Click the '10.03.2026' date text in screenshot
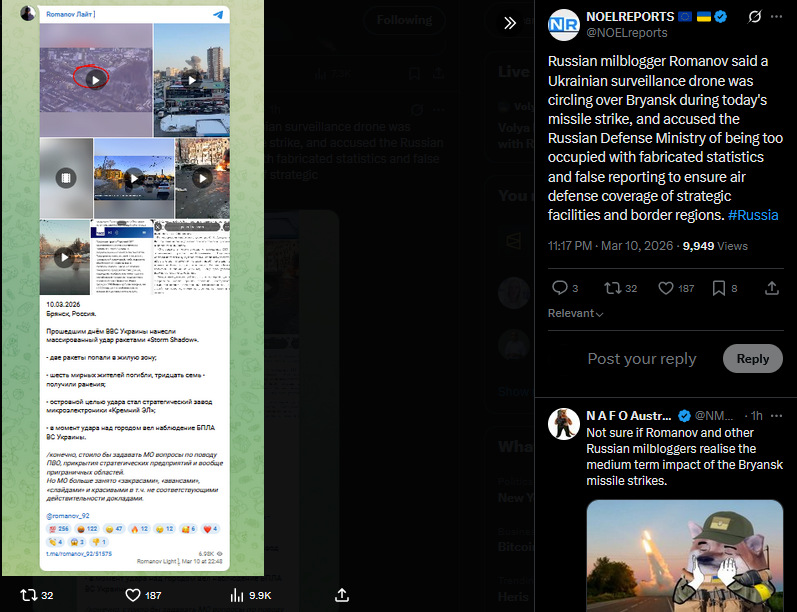Screen dimensions: 797x612 (63, 304)
